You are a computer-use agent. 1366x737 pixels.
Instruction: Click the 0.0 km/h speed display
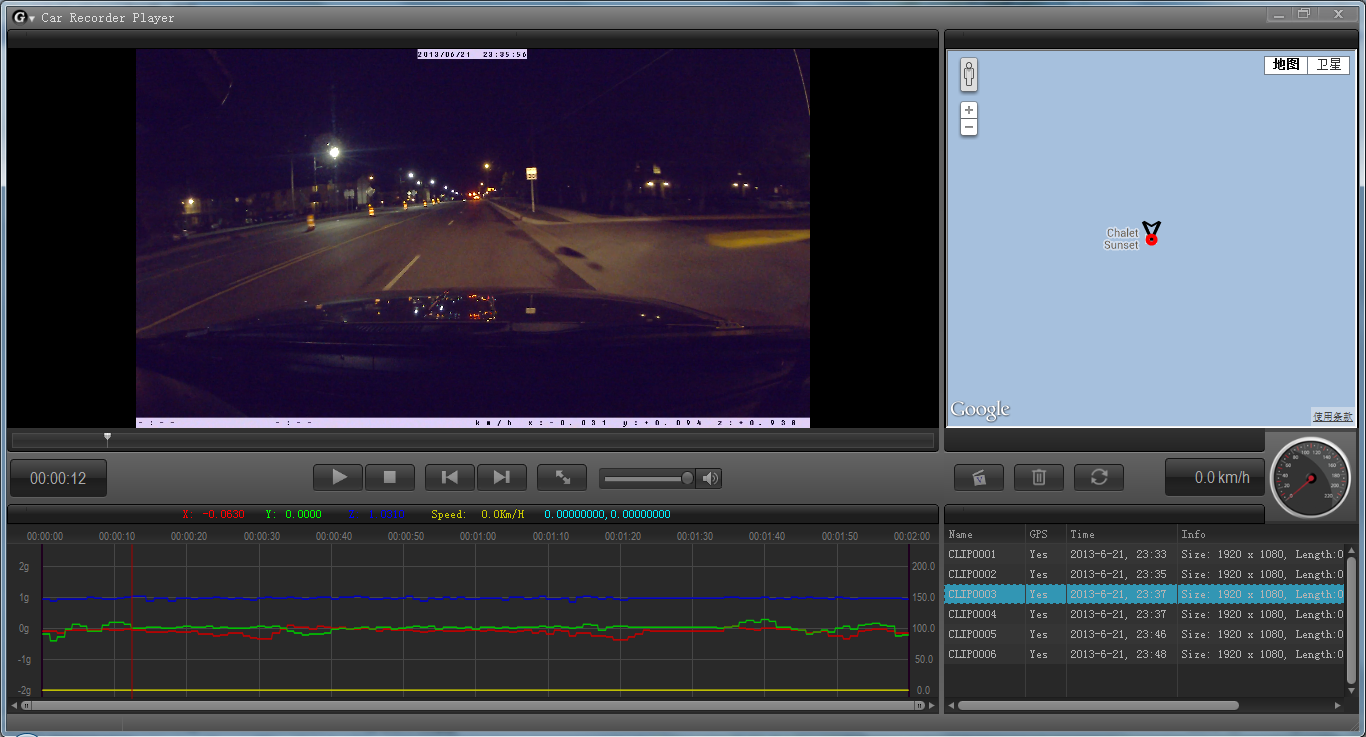tap(1214, 478)
